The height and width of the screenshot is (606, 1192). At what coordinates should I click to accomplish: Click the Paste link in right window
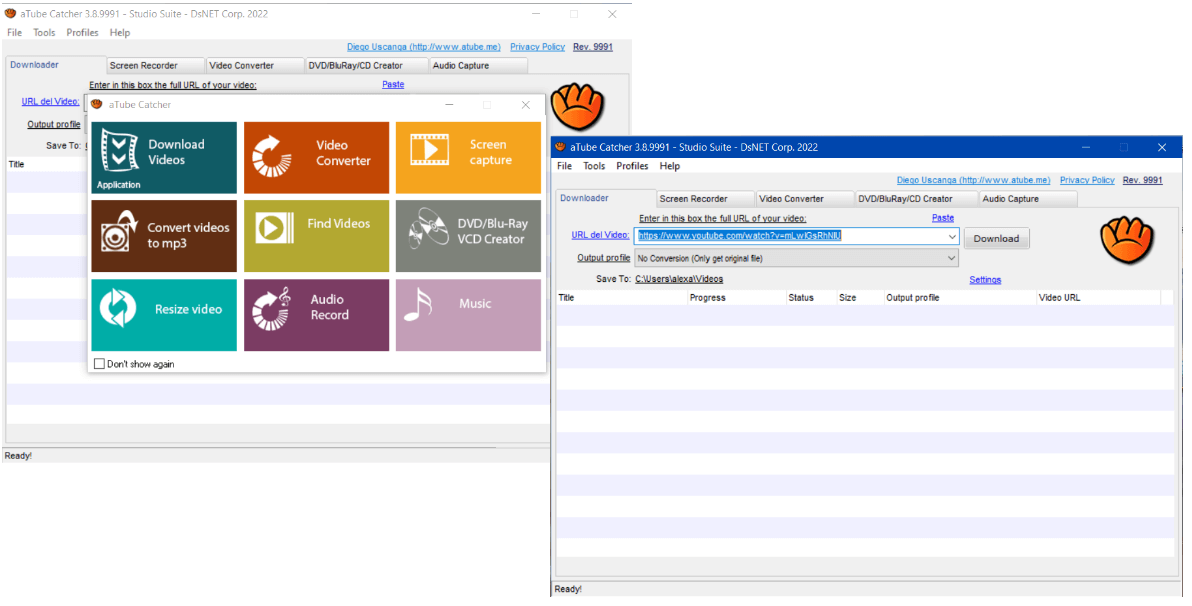click(943, 218)
